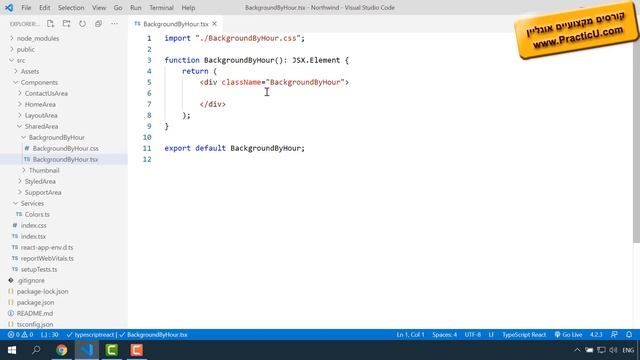Viewport: 640px width, 360px height.
Task: Open the green Camtasia taskbar app
Action: tap(111, 350)
